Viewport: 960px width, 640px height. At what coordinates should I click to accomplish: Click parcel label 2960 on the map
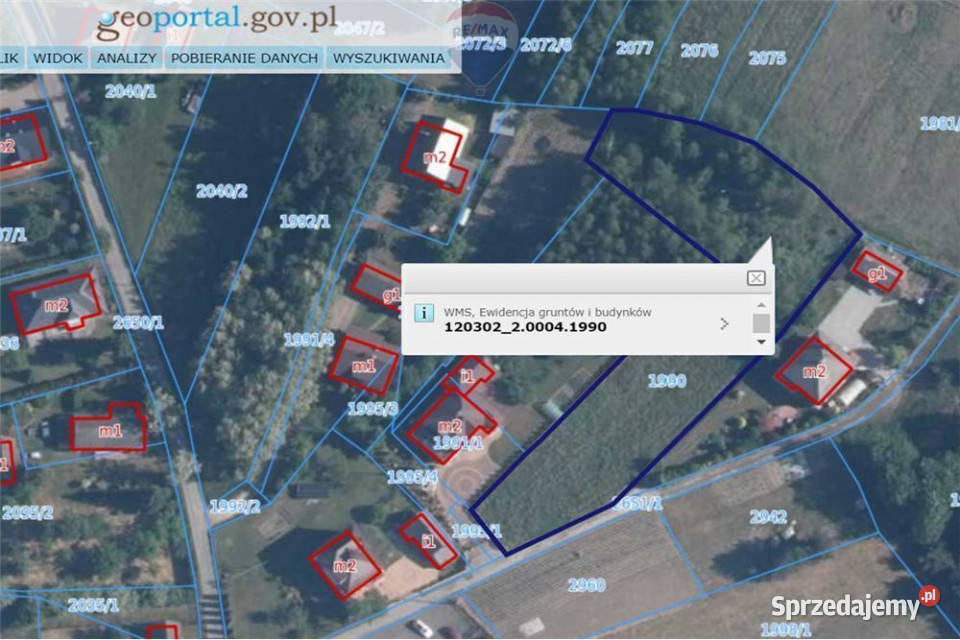pos(586,583)
